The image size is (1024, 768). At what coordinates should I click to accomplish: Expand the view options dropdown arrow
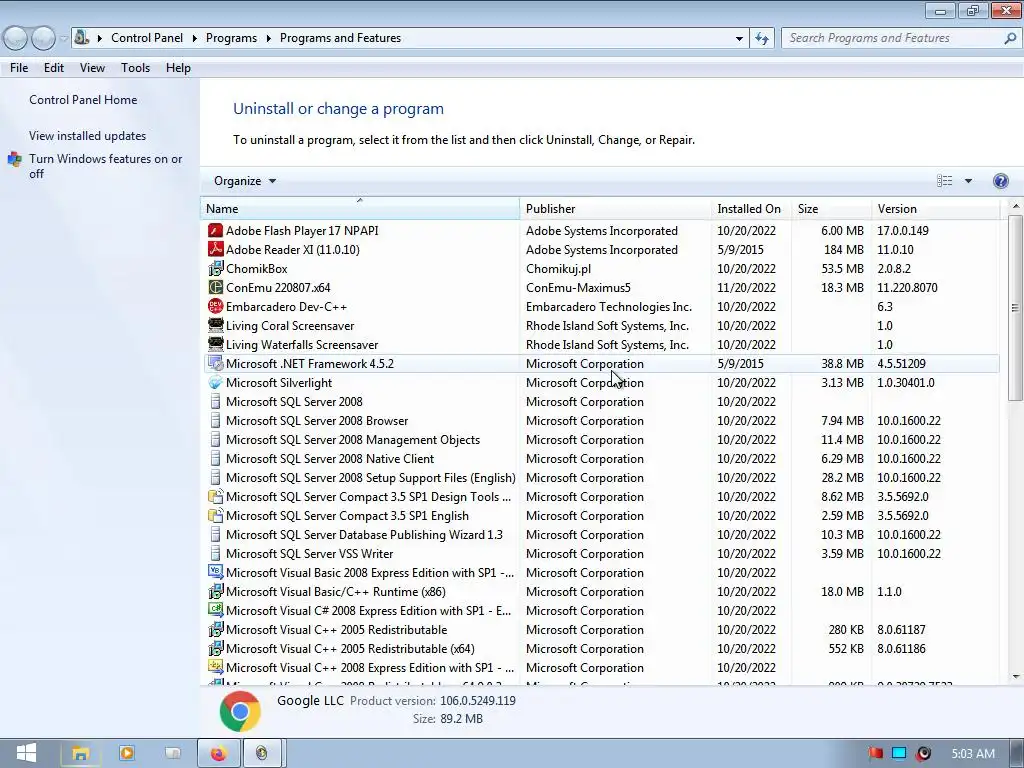click(x=968, y=181)
